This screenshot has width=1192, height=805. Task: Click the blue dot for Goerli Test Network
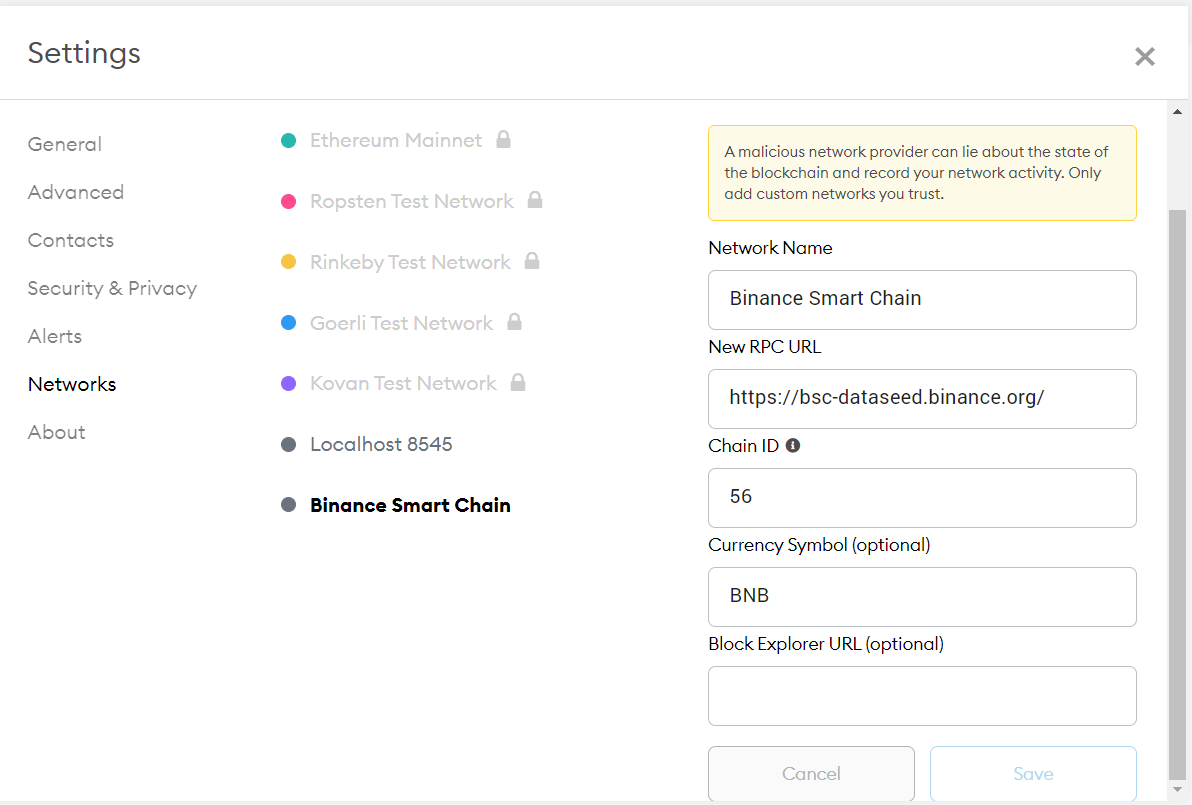[288, 323]
